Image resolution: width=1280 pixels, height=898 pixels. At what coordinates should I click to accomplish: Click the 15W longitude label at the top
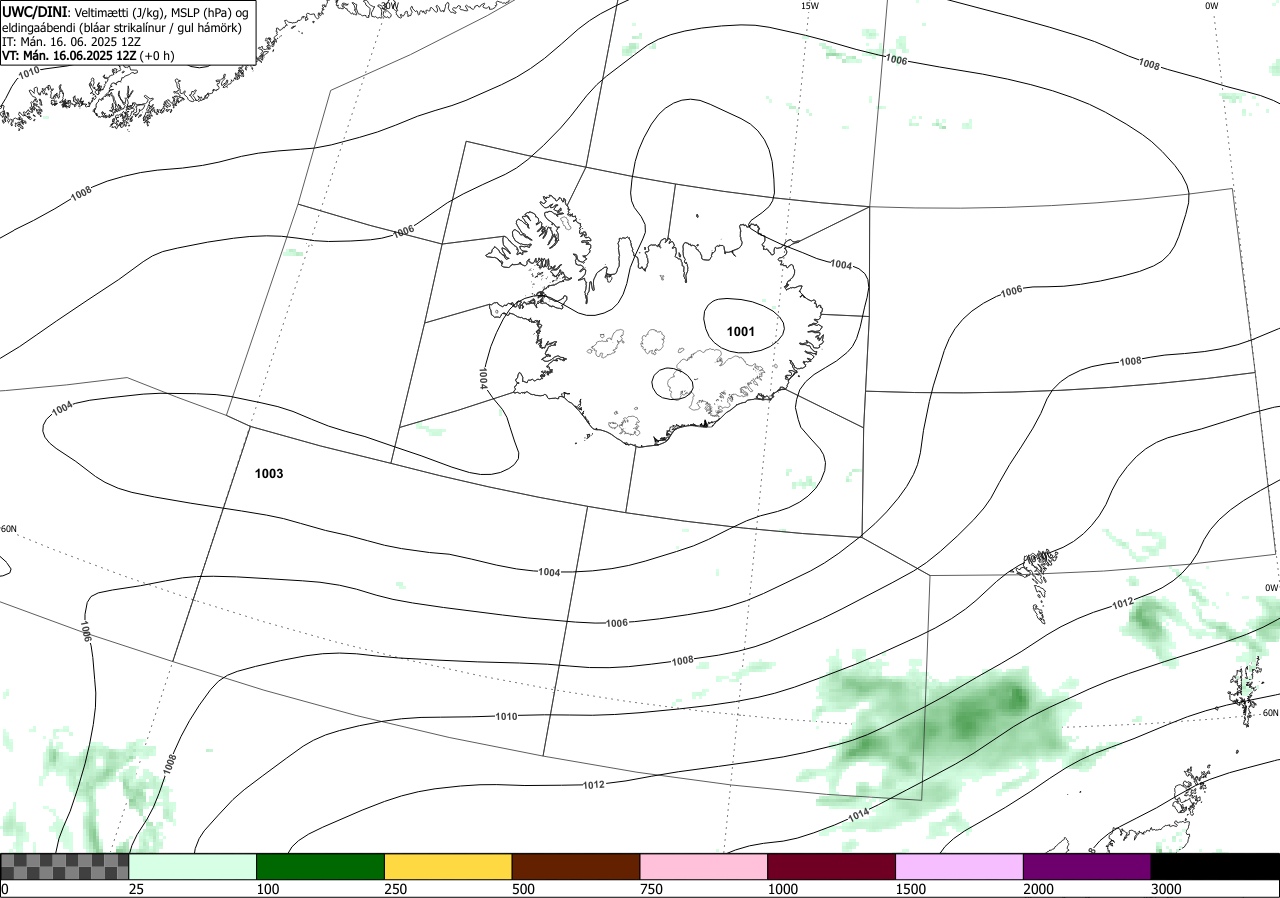(810, 6)
